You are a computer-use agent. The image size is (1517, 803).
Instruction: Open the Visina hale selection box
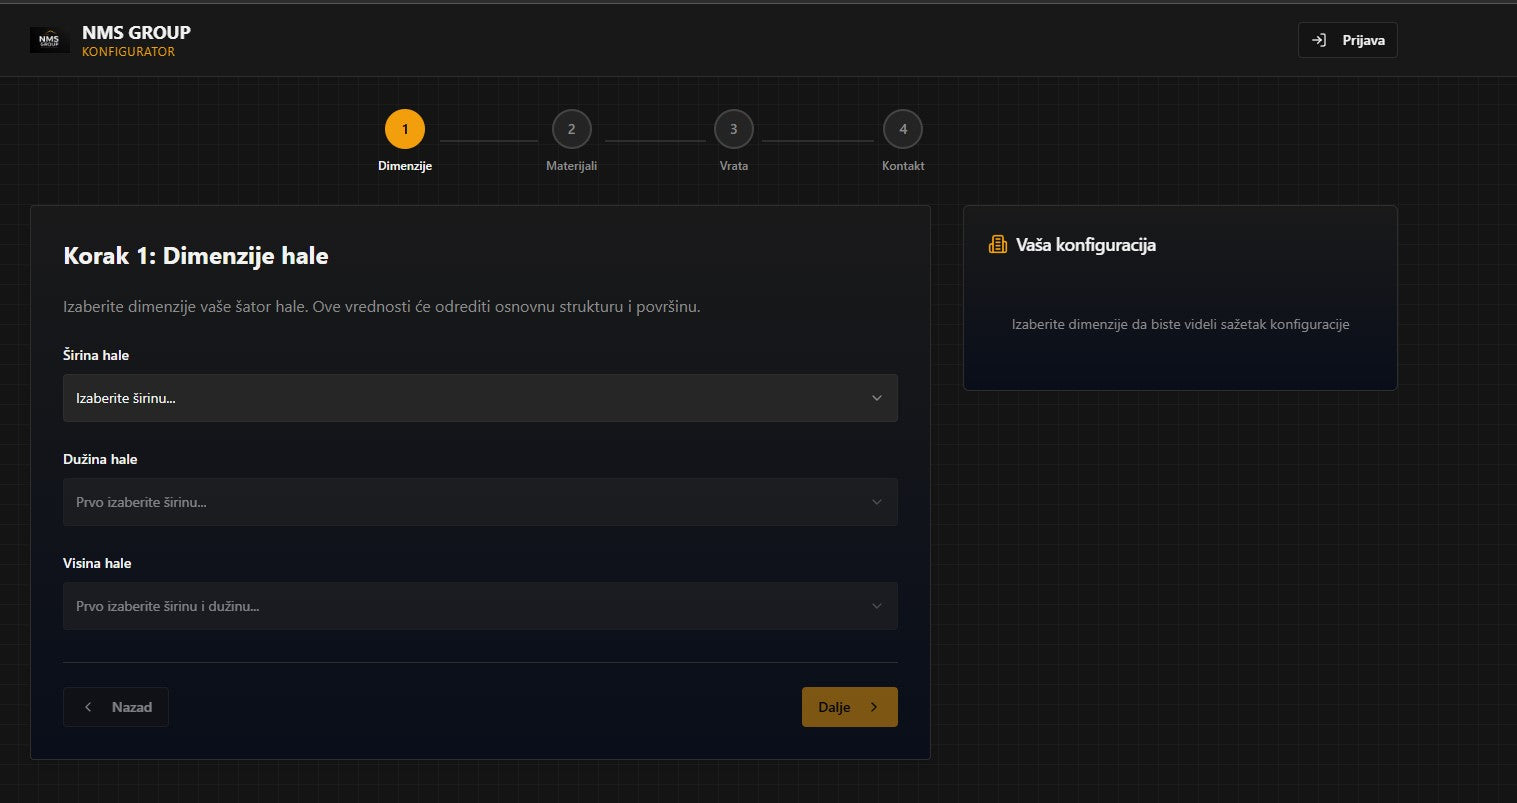[479, 606]
